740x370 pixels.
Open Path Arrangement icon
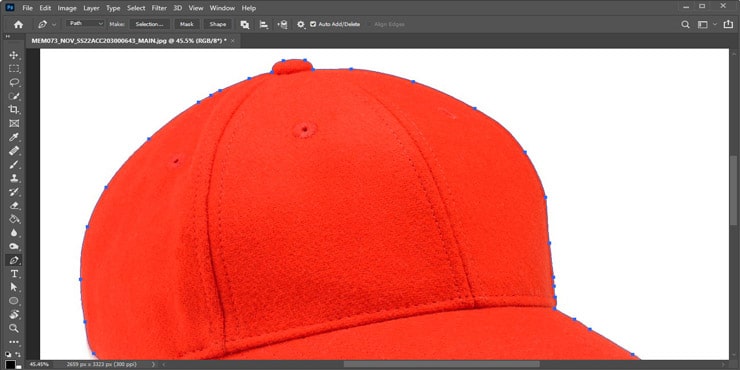[282, 25]
